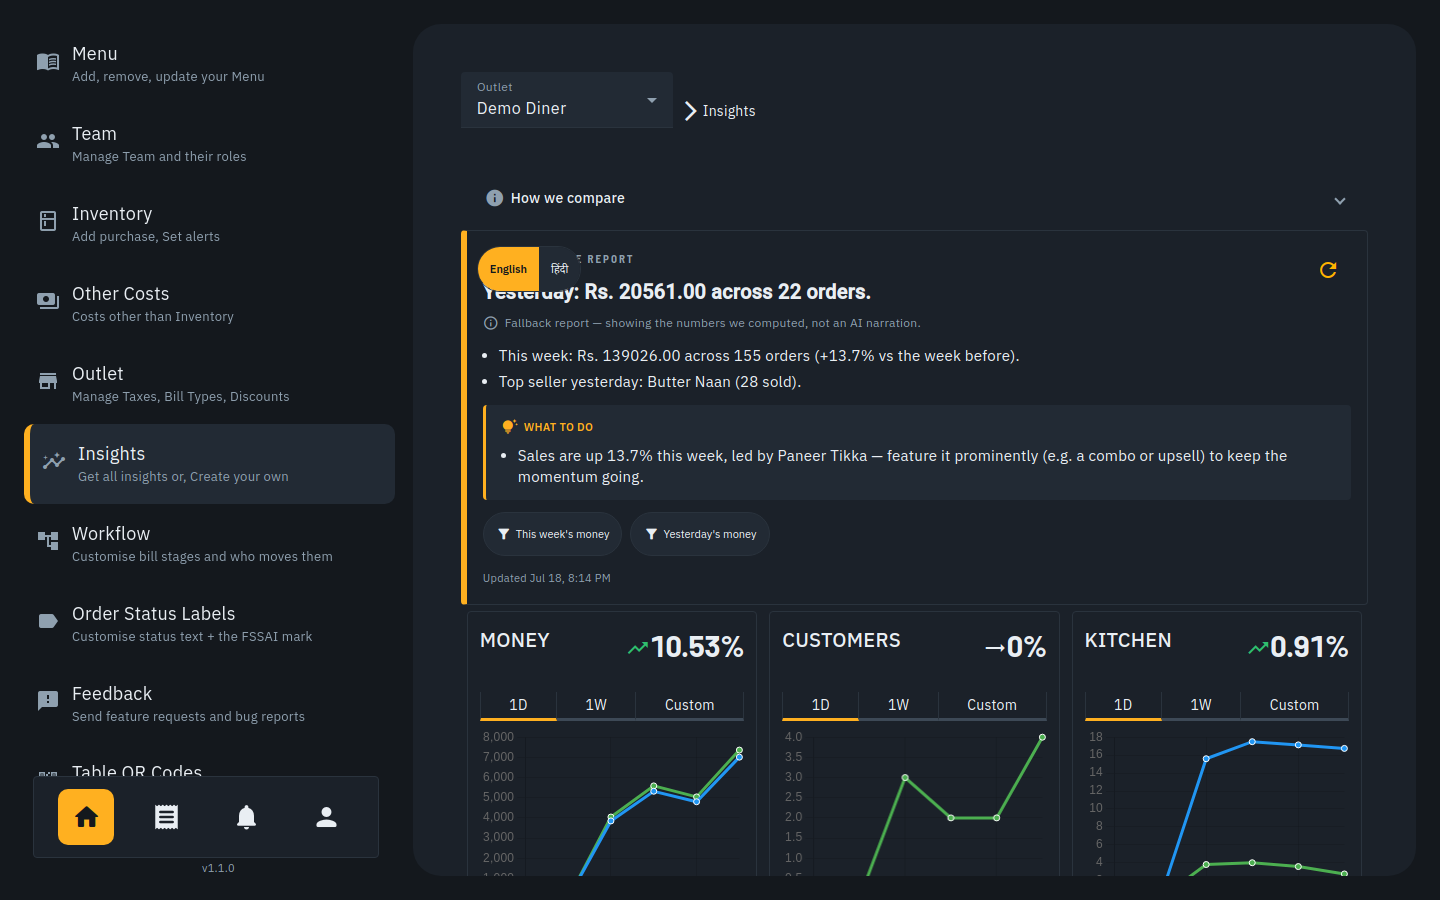Click the last data point on Customers chart

pyautogui.click(x=1042, y=737)
